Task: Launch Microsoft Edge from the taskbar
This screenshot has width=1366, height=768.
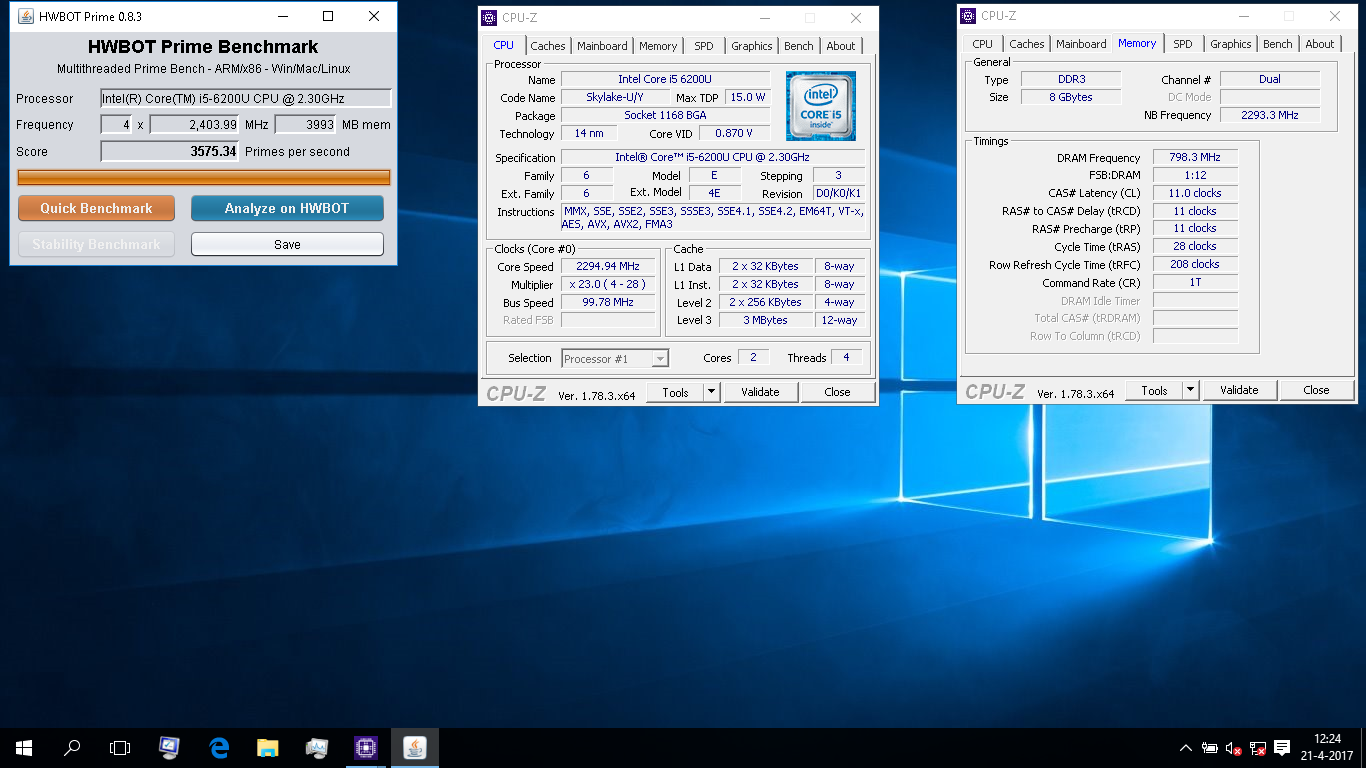Action: [219, 747]
